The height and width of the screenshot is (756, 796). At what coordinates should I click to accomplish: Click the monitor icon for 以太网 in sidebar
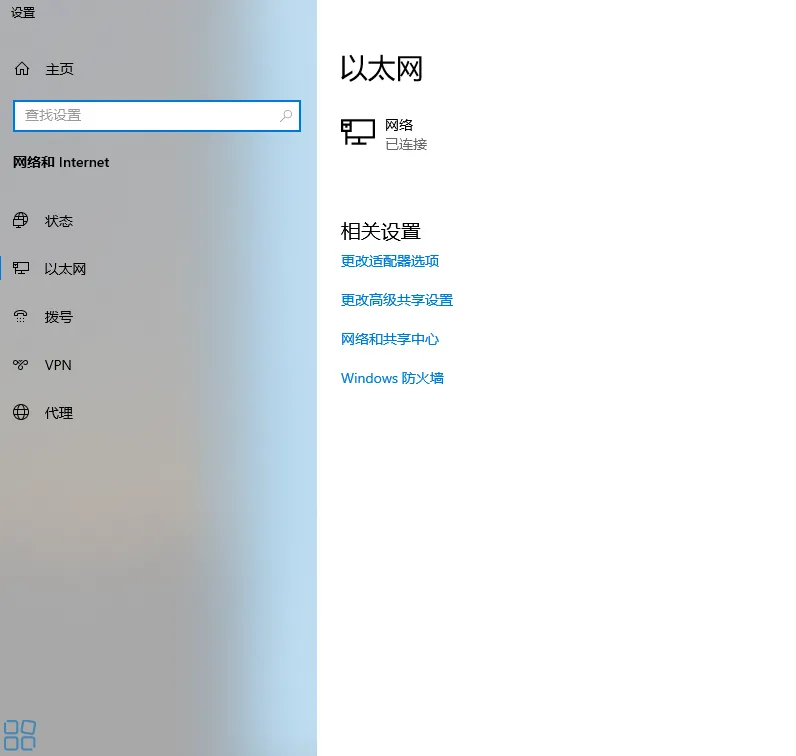point(21,268)
